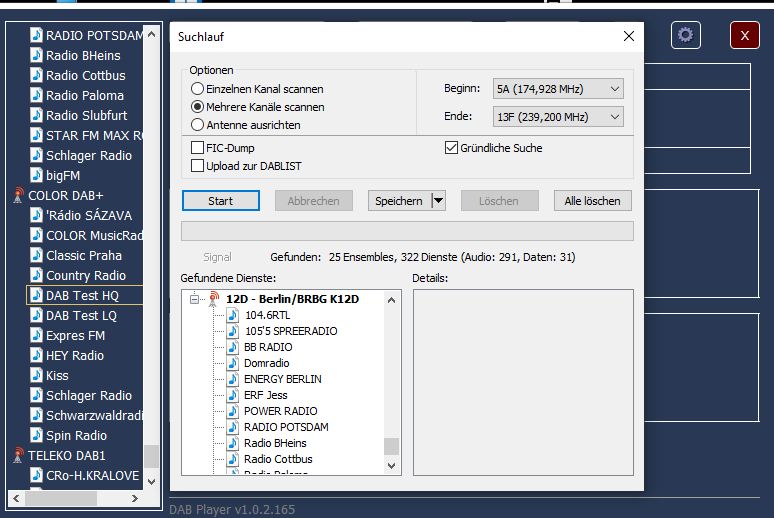This screenshot has height=518, width=774.
Task: Select Radio Slubfurt in the sidebar
Action: tap(86, 115)
